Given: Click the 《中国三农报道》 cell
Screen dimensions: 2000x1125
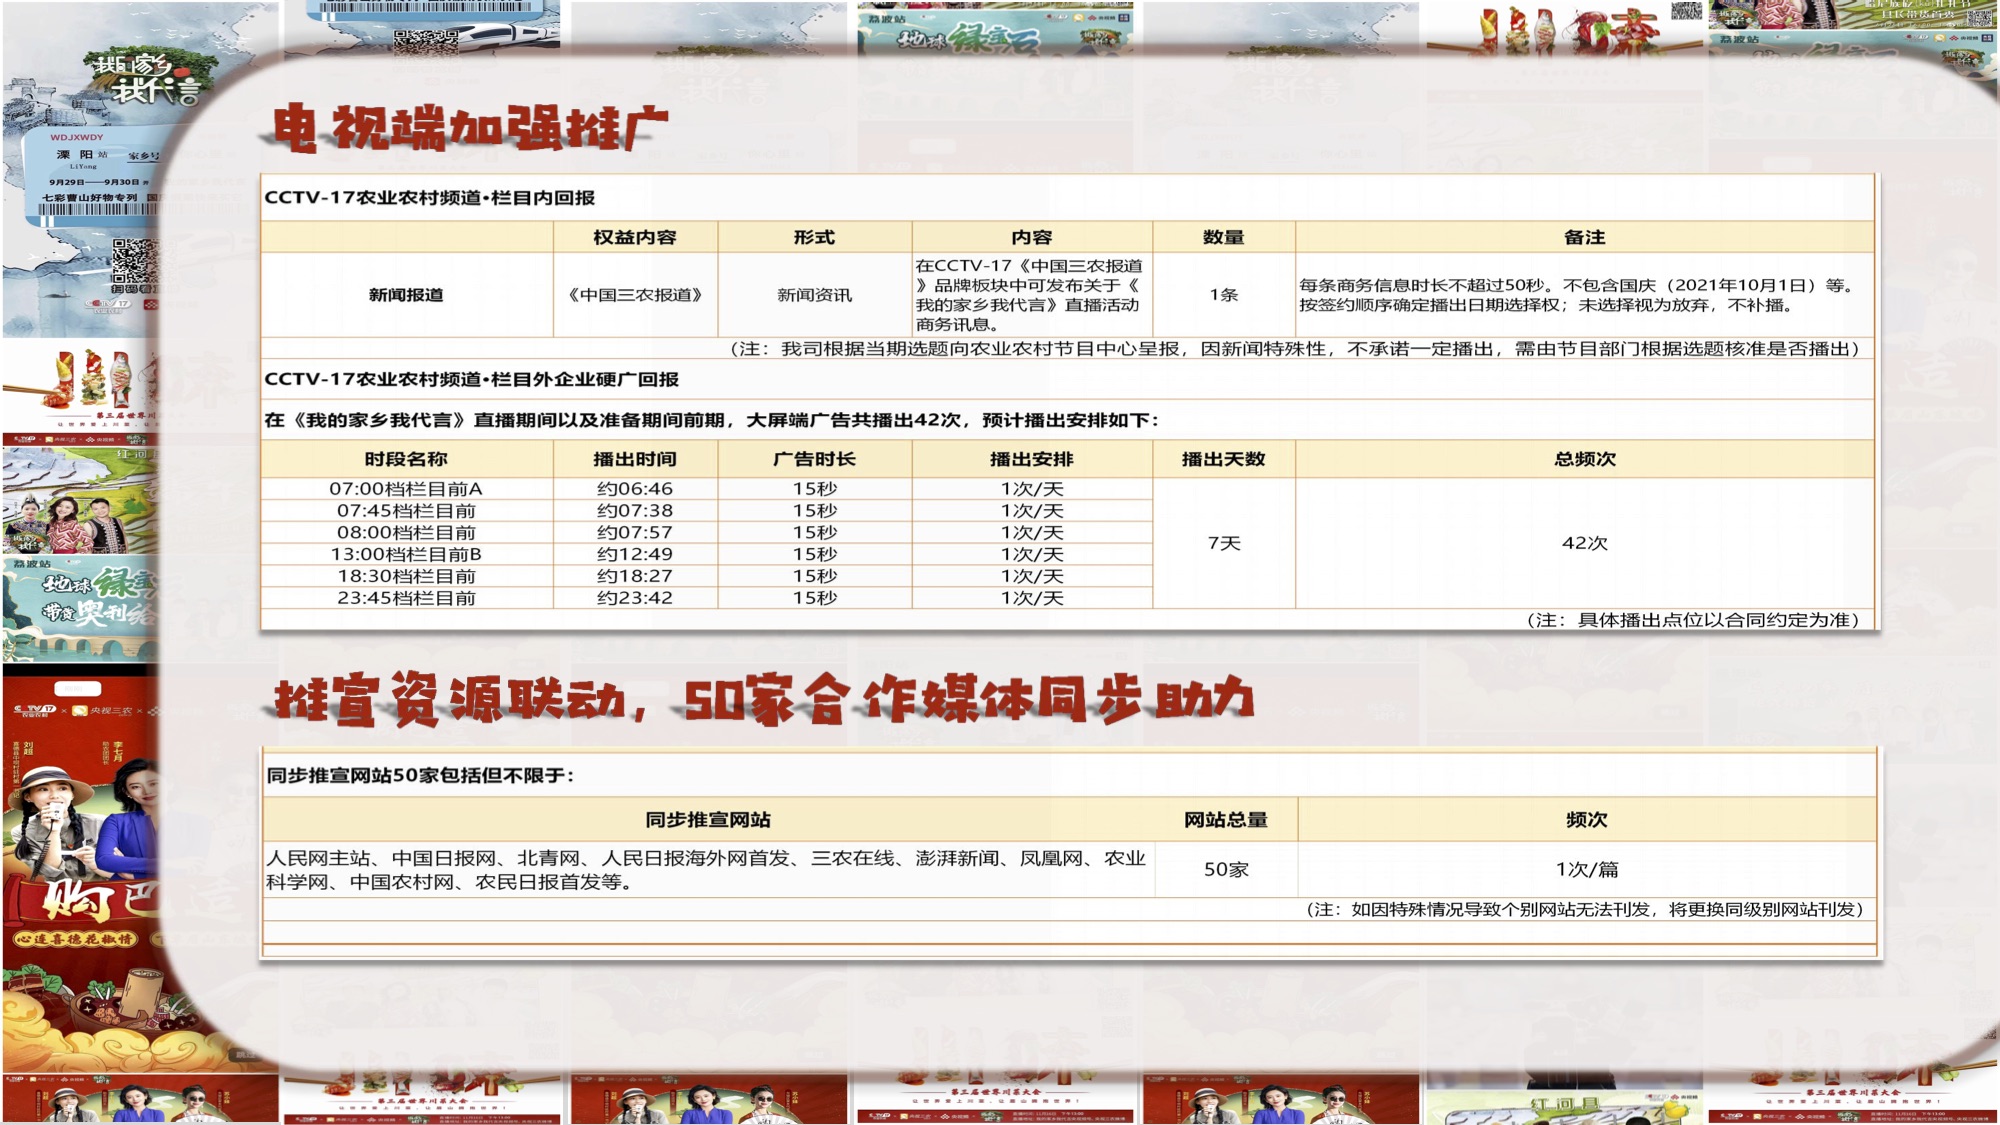Looking at the screenshot, I should click(x=635, y=295).
